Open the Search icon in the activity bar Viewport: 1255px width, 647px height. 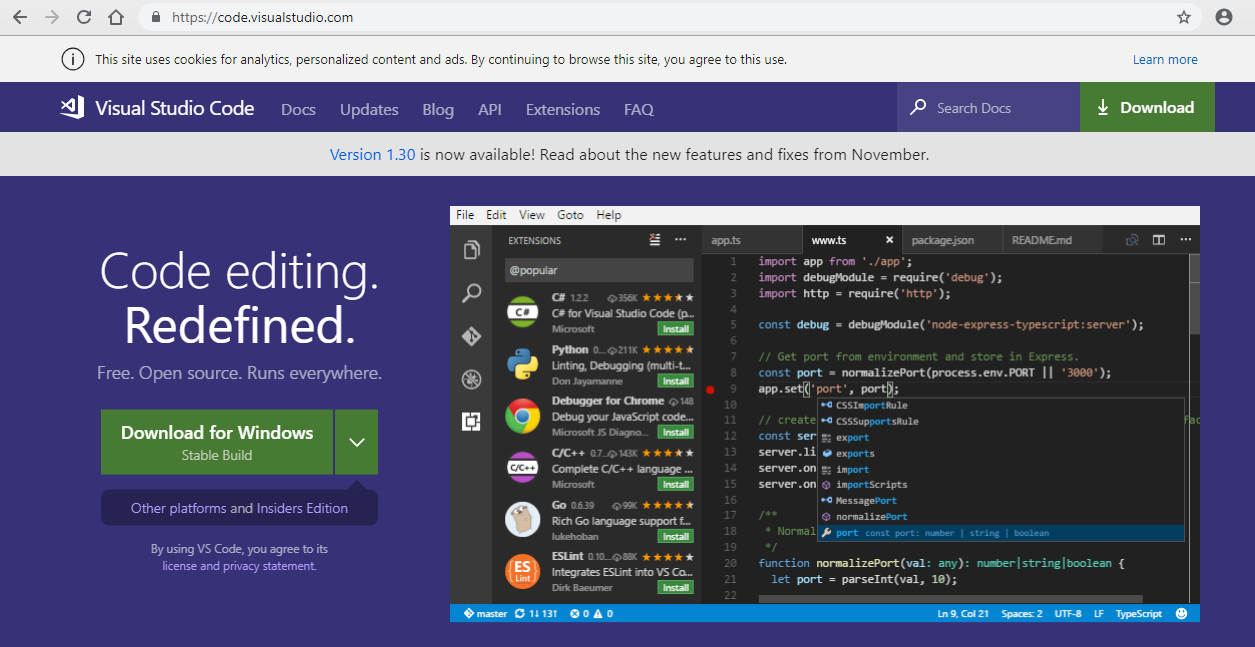pyautogui.click(x=471, y=294)
